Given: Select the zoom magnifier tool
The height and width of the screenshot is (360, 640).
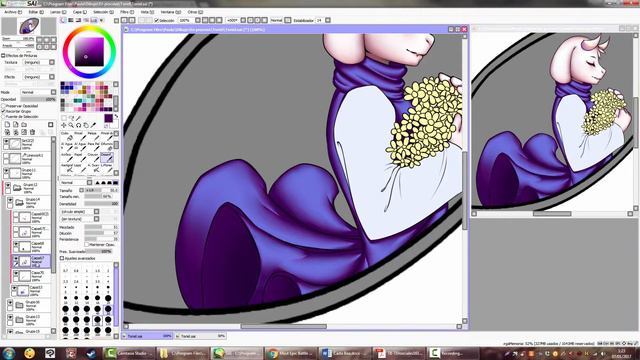Looking at the screenshot, I should pyautogui.click(x=71, y=125).
